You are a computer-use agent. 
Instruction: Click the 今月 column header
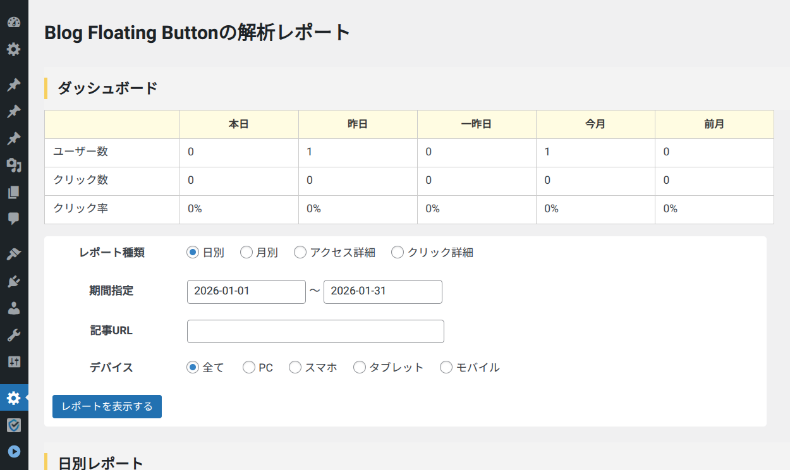point(596,124)
